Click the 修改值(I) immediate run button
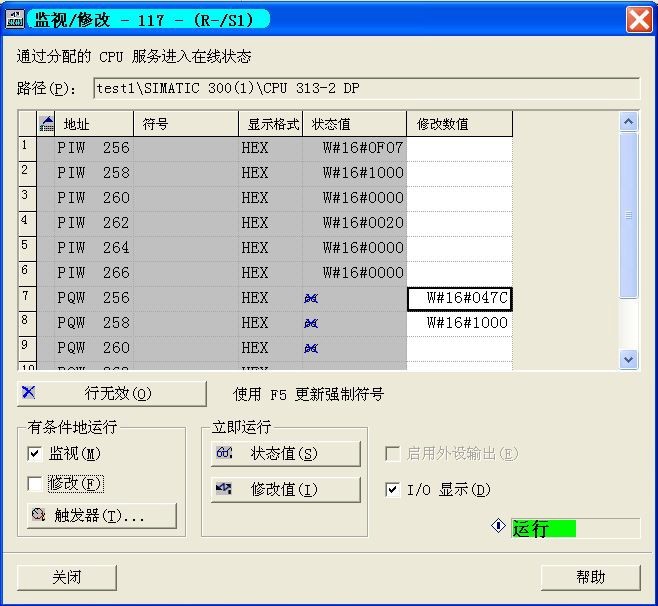Viewport: 658px width, 606px height. [x=285, y=490]
